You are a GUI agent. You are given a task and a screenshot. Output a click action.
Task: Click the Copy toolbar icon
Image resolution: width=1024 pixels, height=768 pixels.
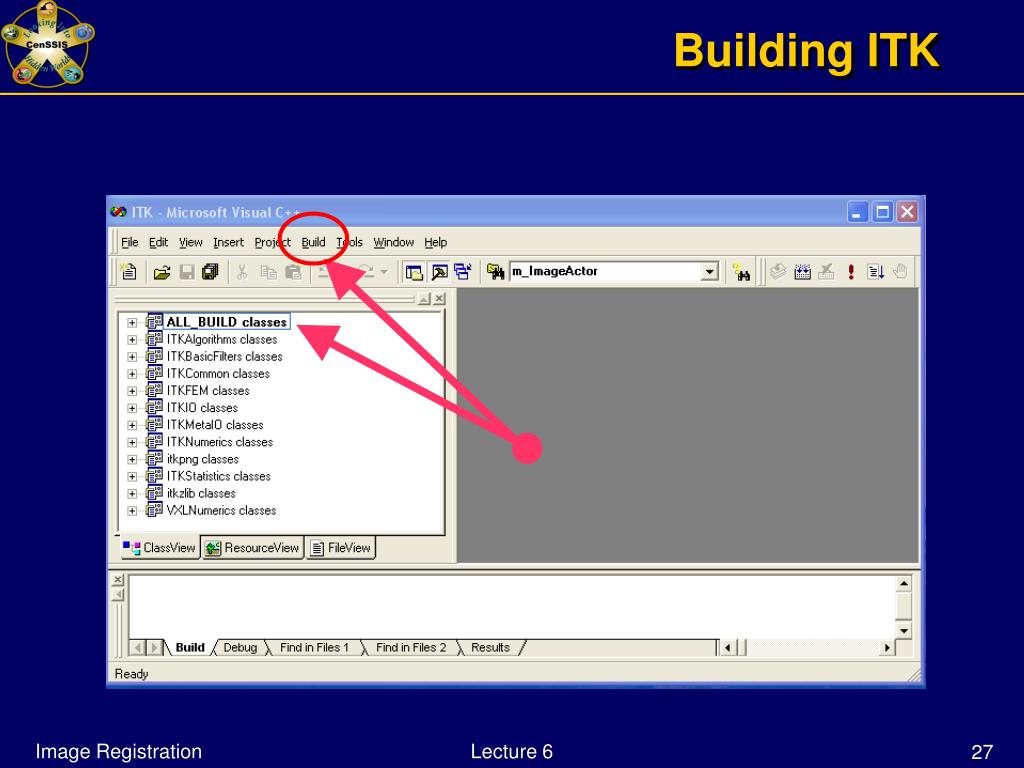click(268, 272)
